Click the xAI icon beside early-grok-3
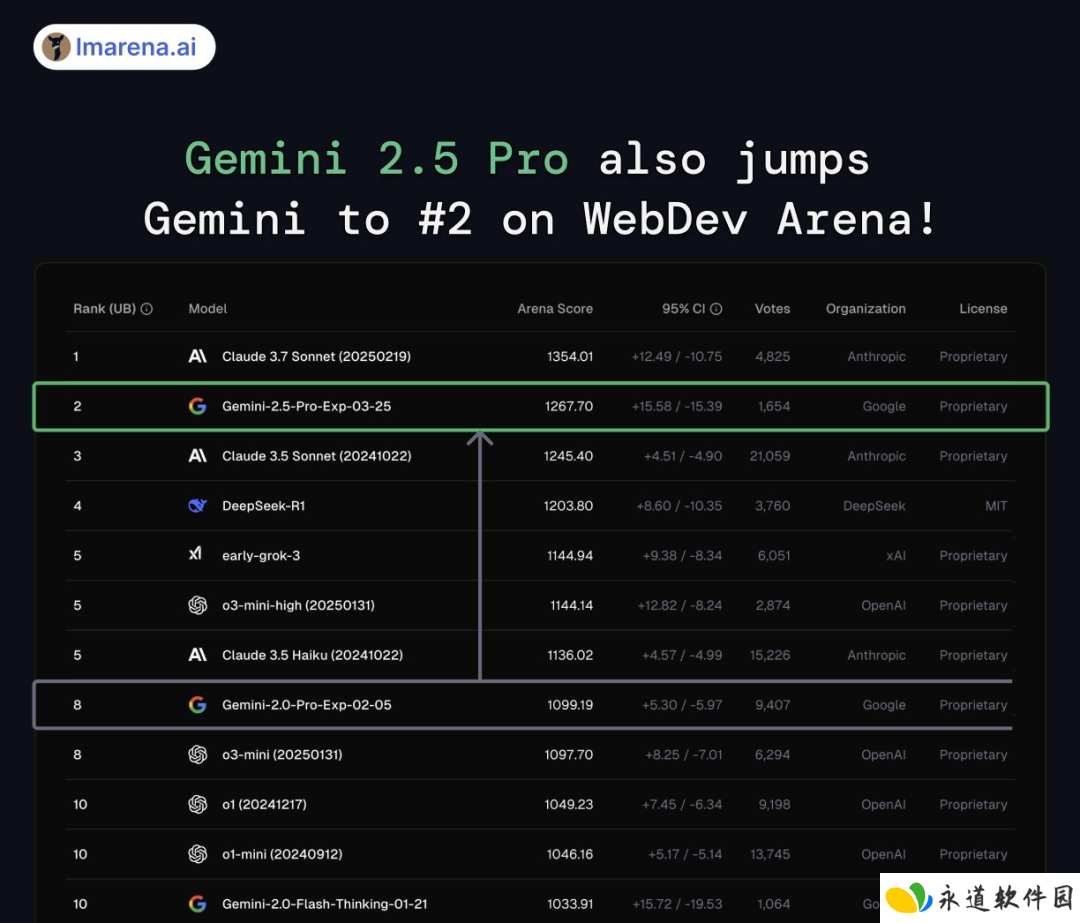Image resolution: width=1080 pixels, height=923 pixels. click(x=197, y=555)
